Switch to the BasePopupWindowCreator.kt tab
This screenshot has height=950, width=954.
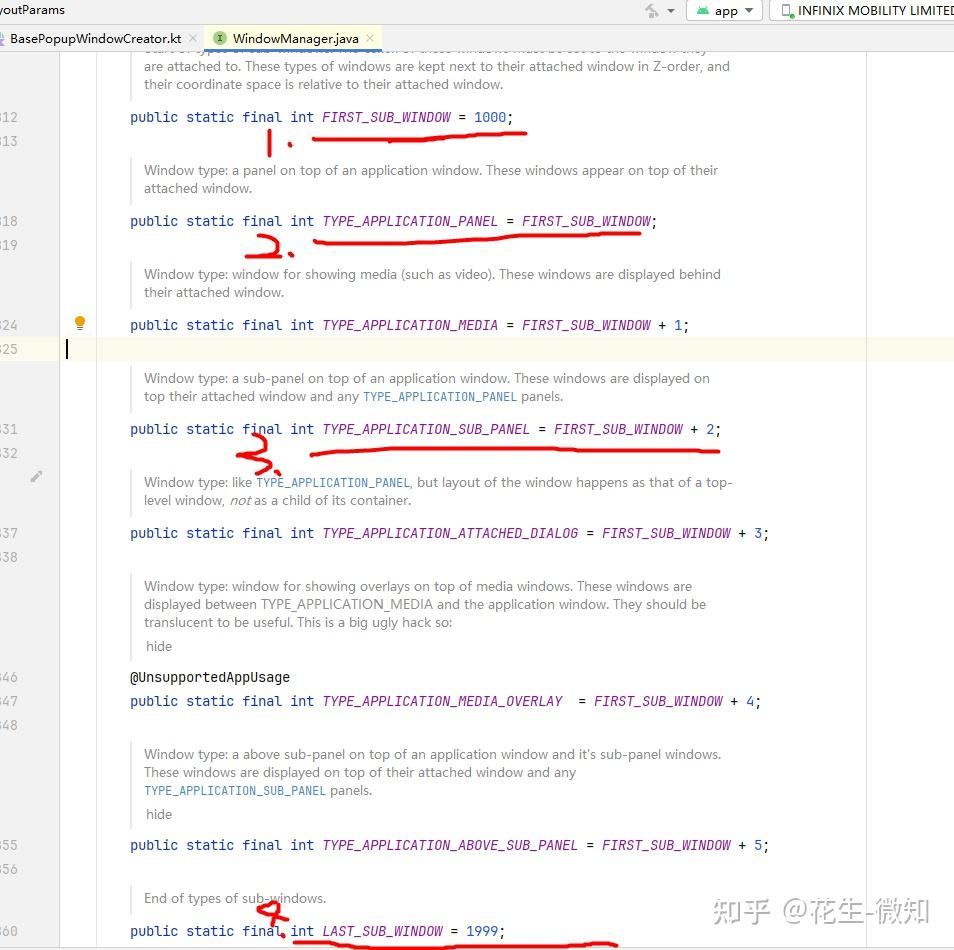(x=95, y=38)
